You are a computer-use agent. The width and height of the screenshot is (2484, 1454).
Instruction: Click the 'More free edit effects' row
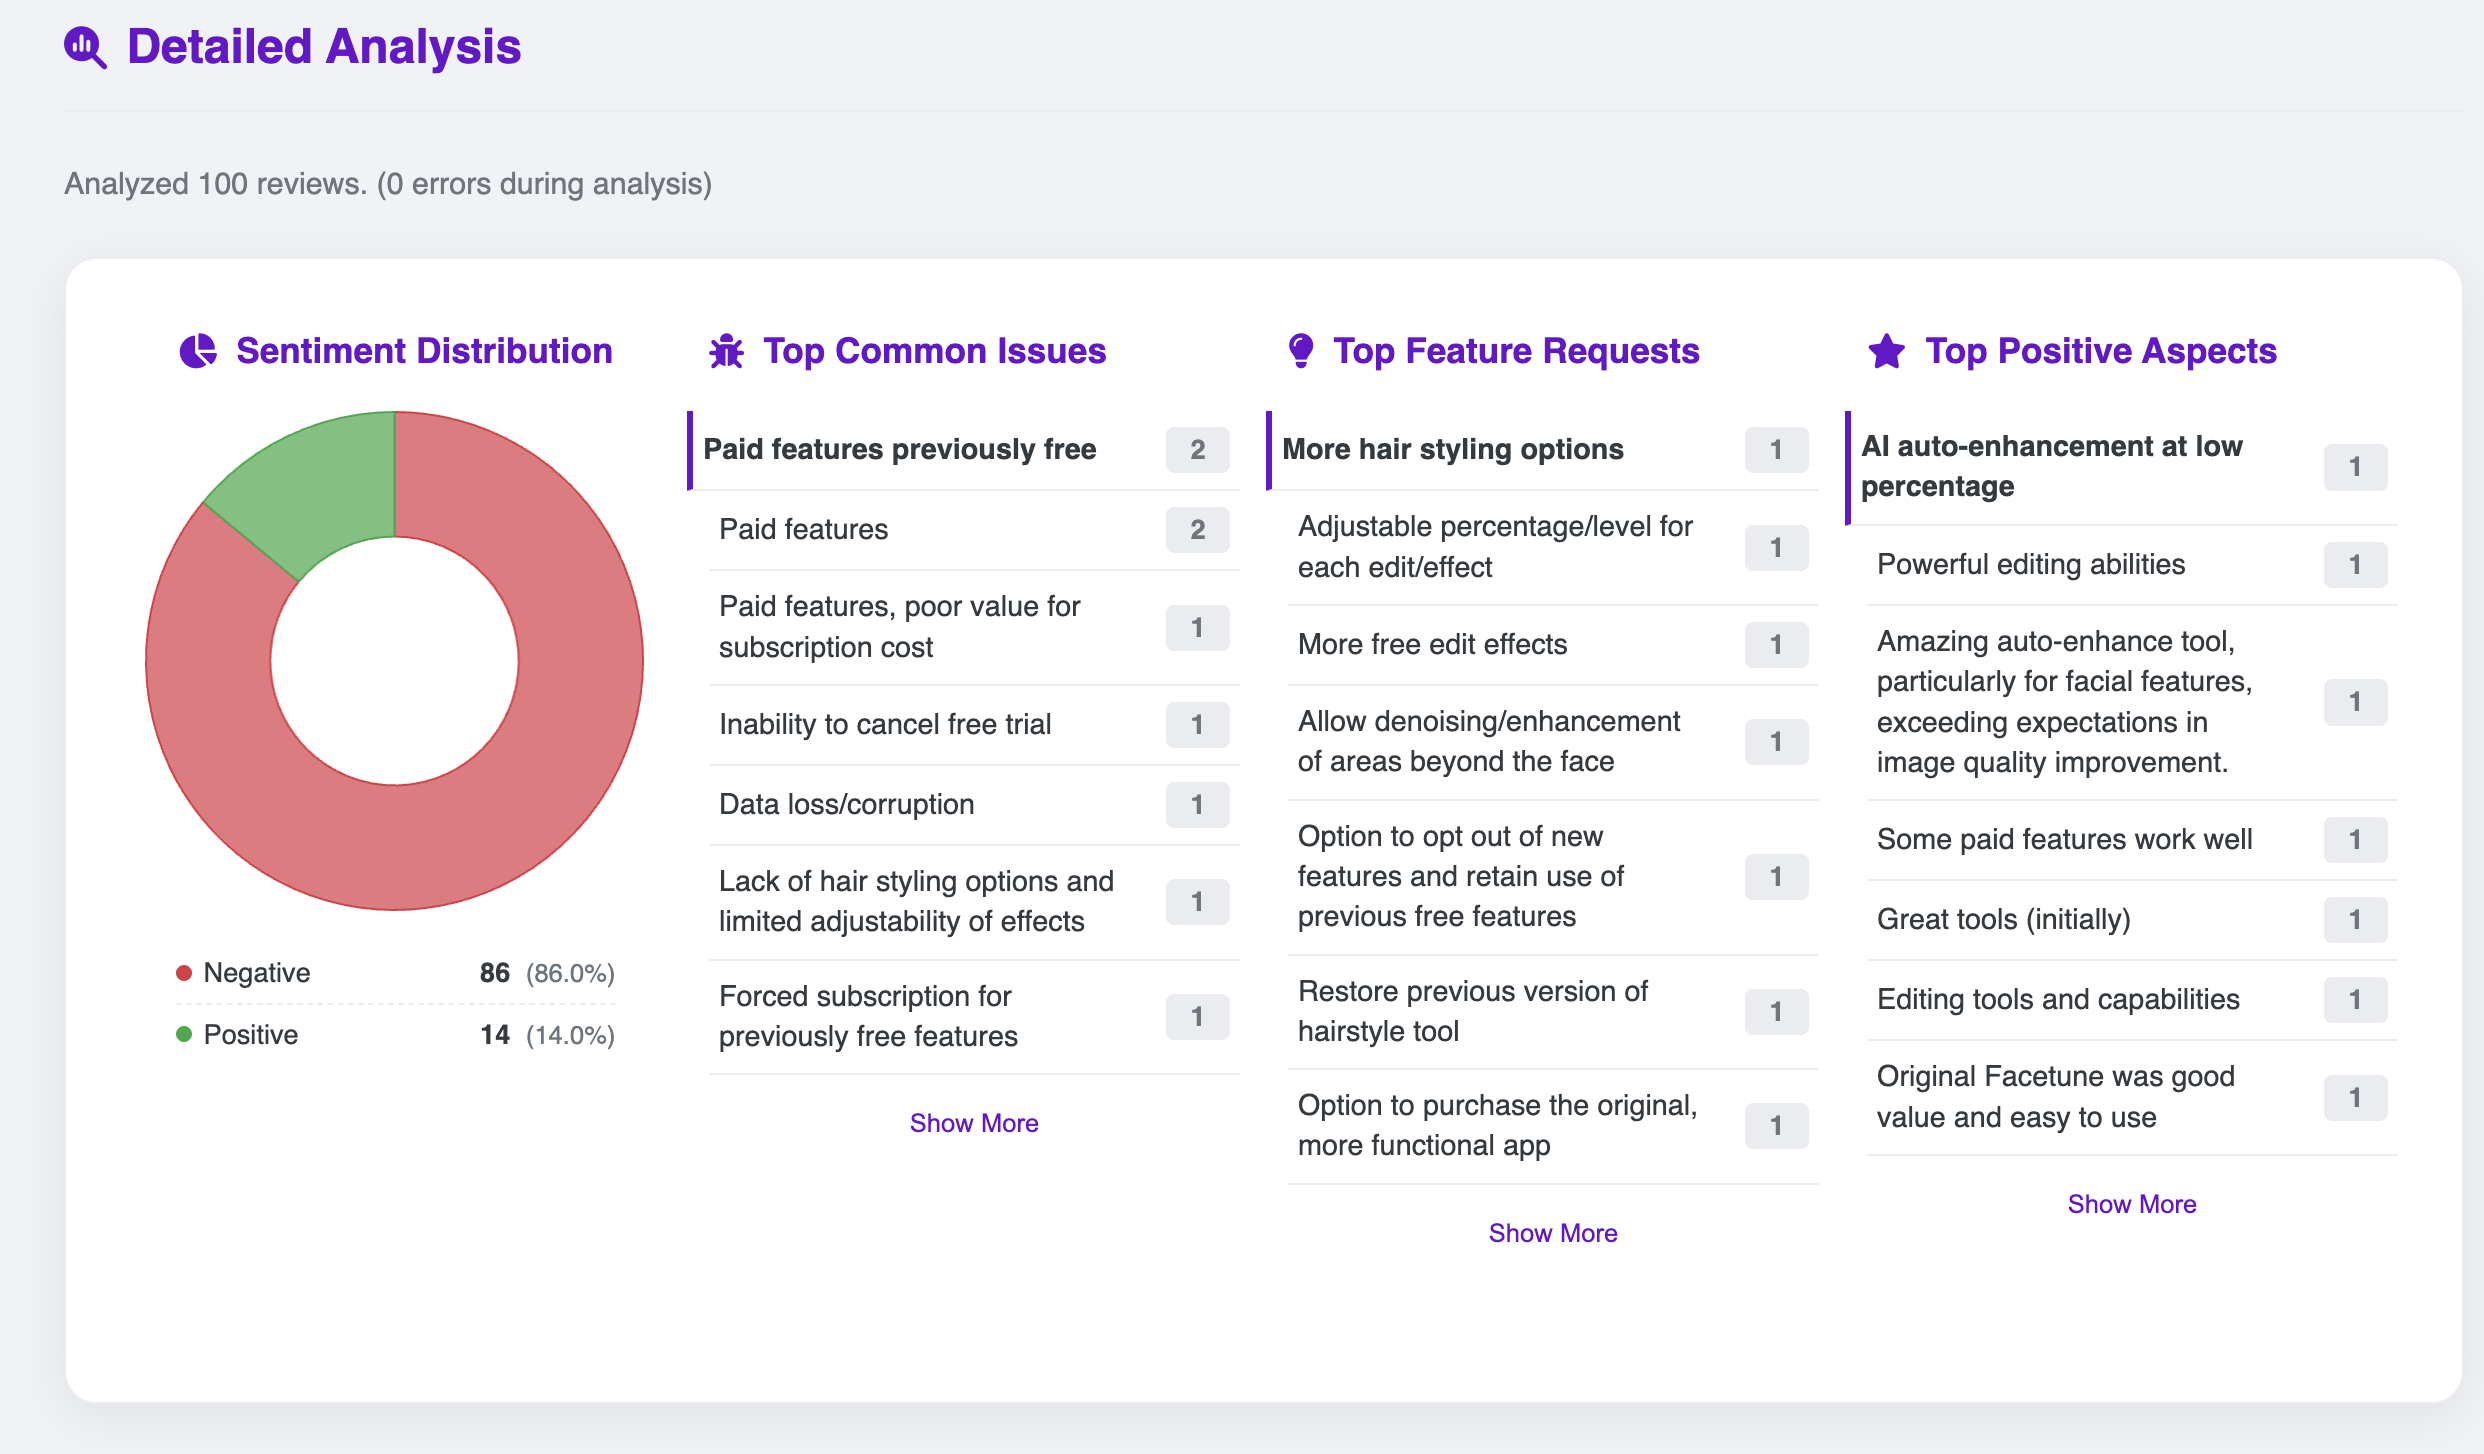point(1432,644)
